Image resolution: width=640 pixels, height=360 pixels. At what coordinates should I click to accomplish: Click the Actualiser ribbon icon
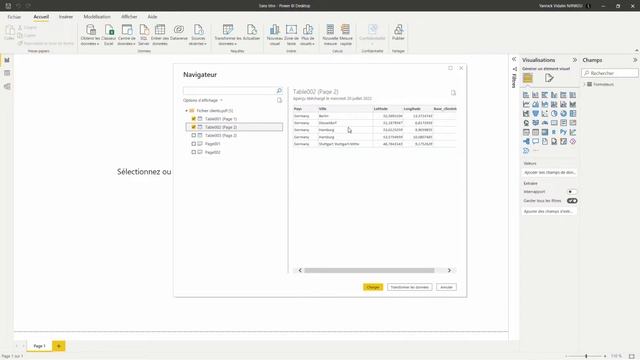pyautogui.click(x=251, y=30)
